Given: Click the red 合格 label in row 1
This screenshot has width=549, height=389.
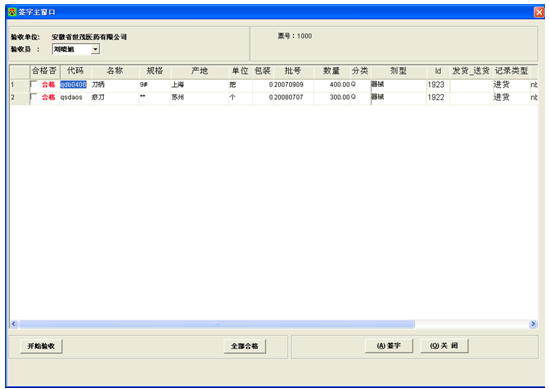Looking at the screenshot, I should click(49, 85).
